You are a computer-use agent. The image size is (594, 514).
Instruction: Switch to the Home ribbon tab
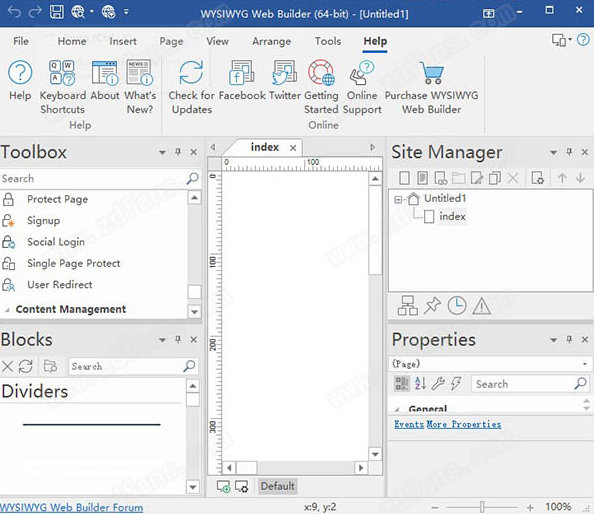coord(72,41)
